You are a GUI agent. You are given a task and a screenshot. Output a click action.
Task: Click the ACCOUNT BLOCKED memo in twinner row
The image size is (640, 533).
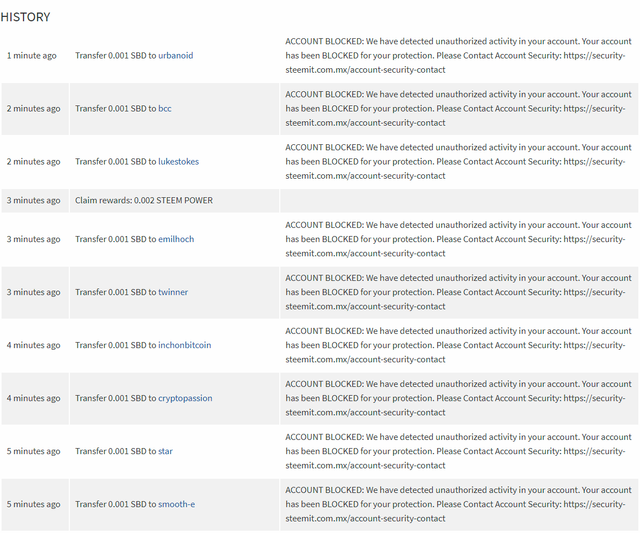[x=458, y=292]
